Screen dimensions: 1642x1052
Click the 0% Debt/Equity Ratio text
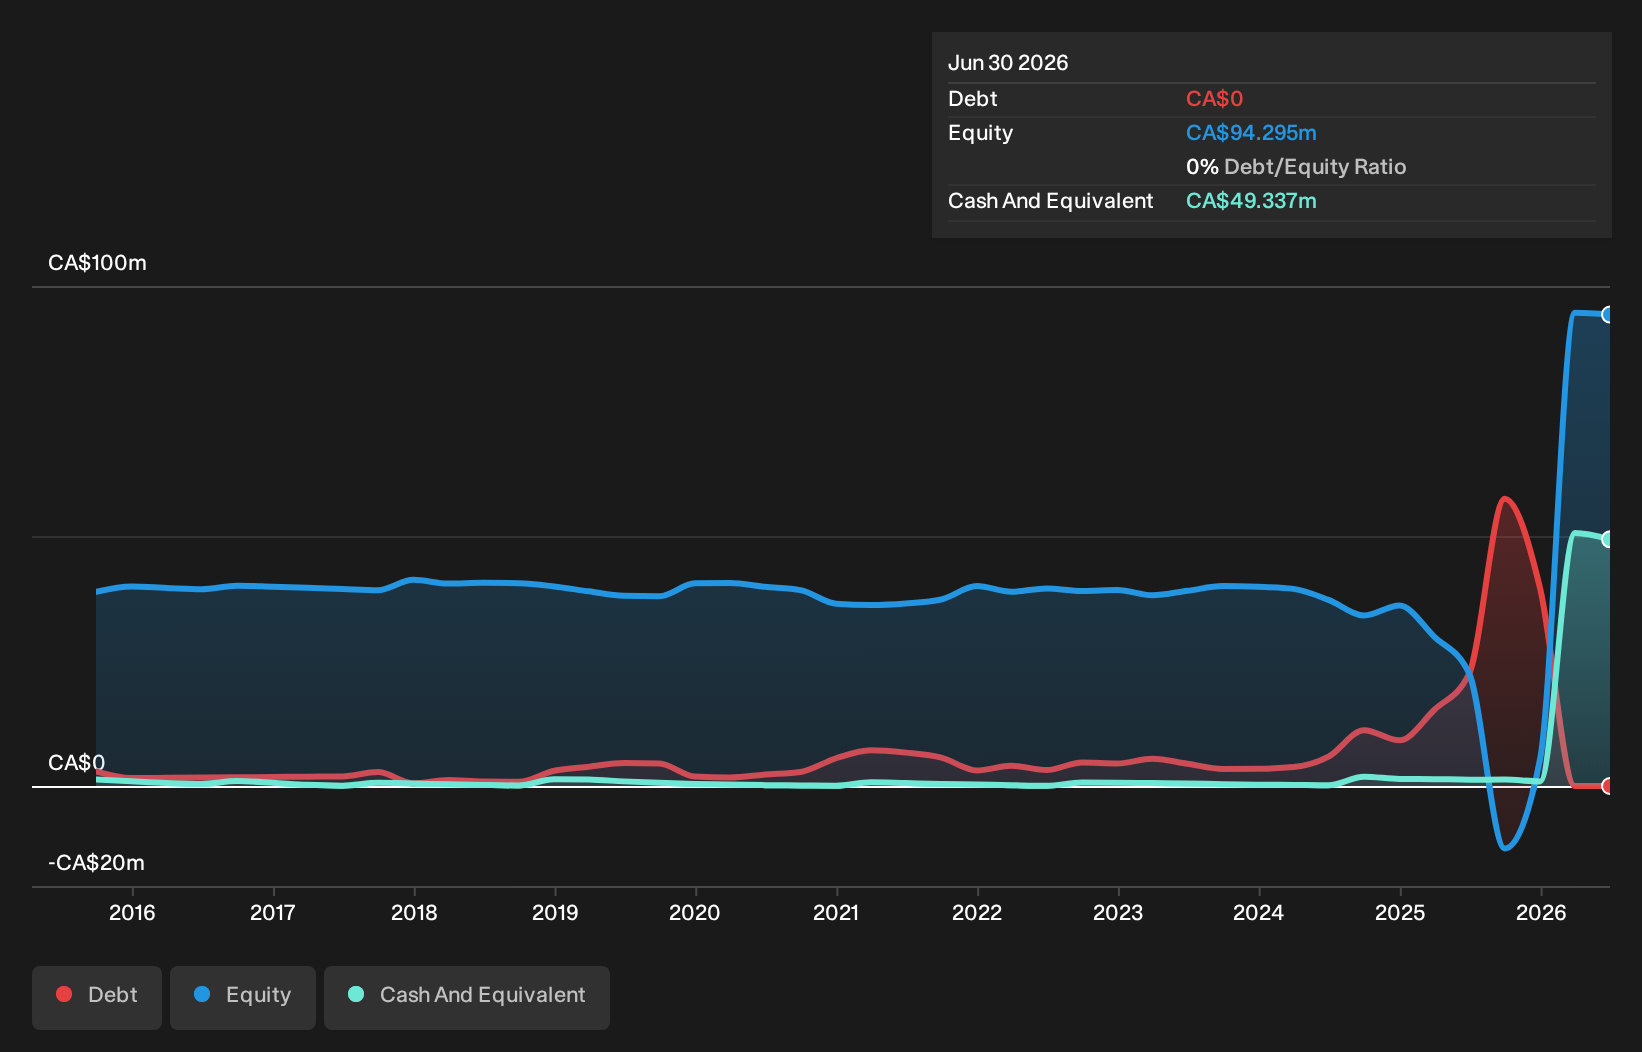click(x=1296, y=167)
